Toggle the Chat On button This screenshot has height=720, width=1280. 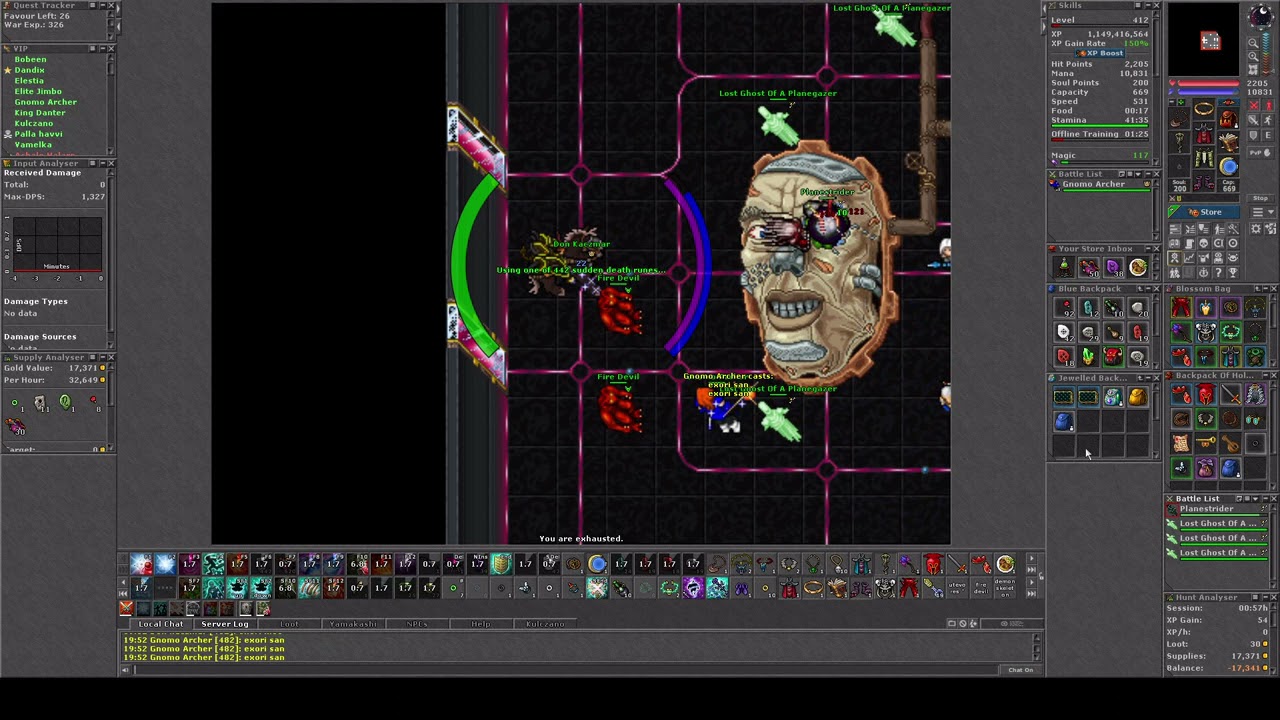[1020, 670]
